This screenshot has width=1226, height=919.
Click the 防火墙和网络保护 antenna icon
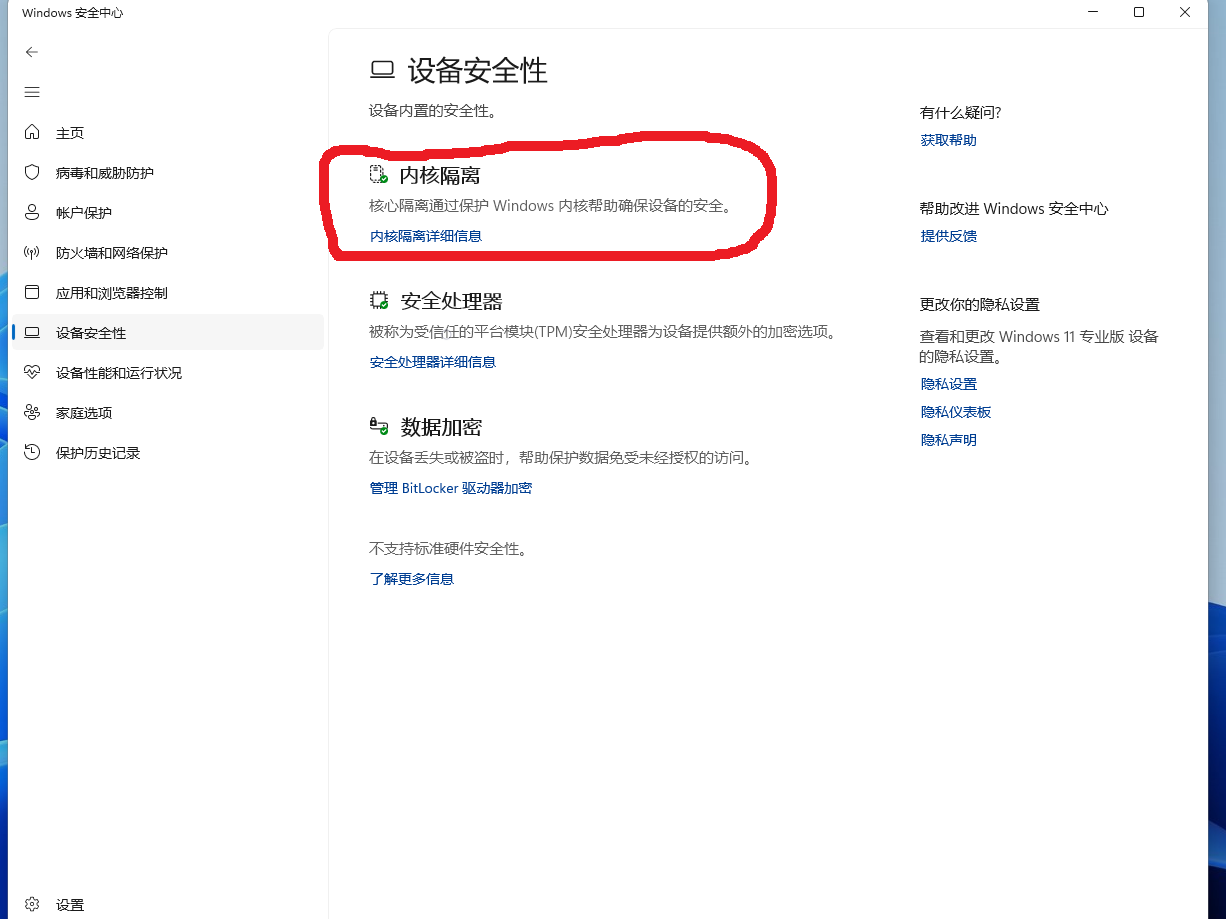click(32, 252)
